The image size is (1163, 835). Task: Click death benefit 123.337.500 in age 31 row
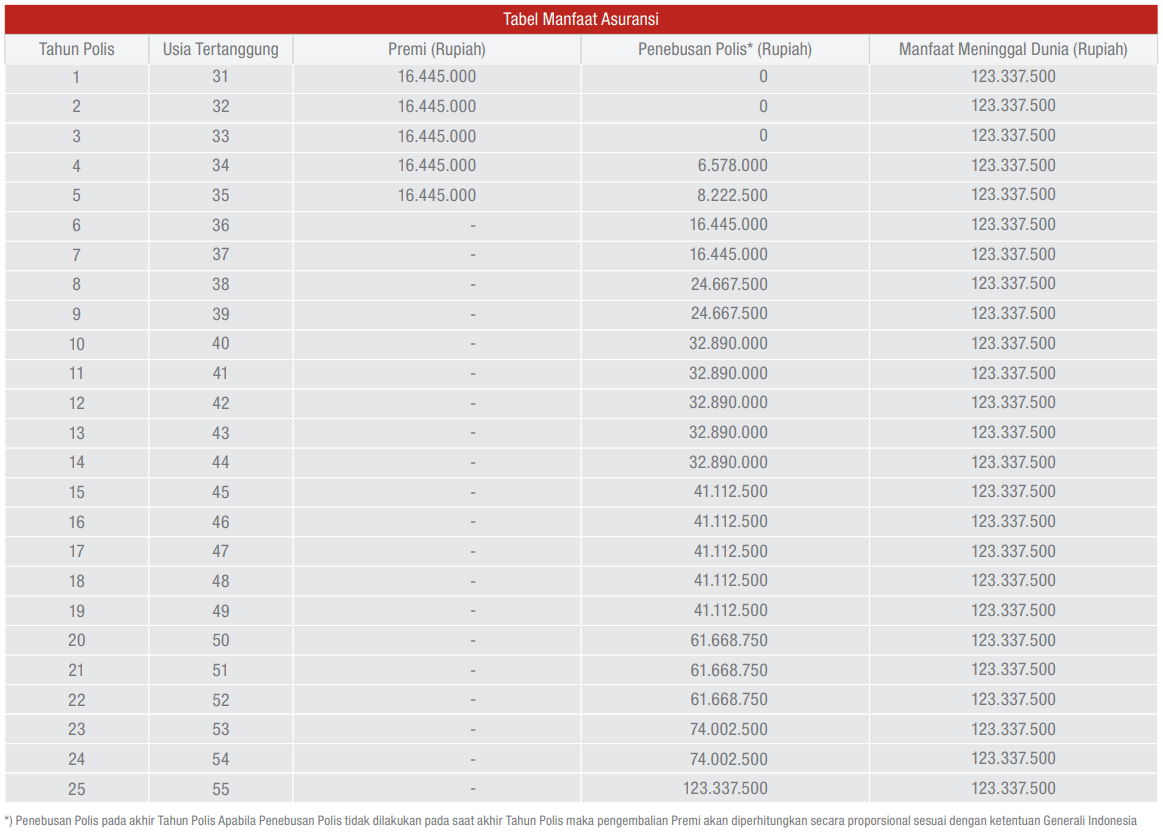tap(1013, 76)
